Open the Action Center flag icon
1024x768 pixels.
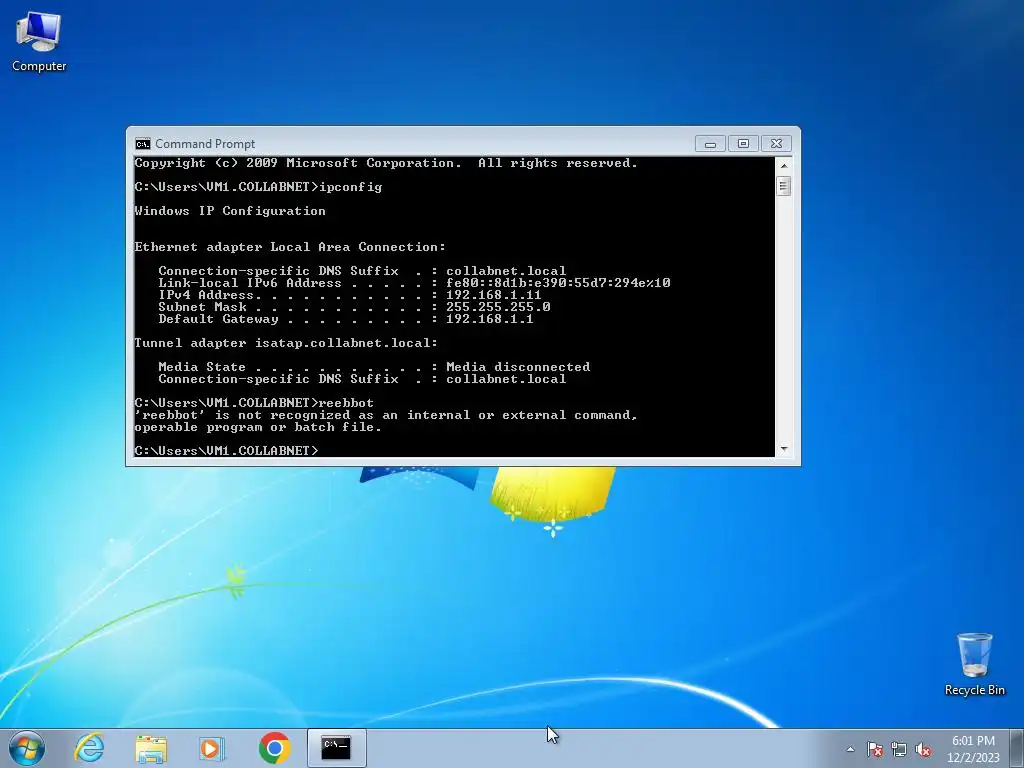pos(874,750)
